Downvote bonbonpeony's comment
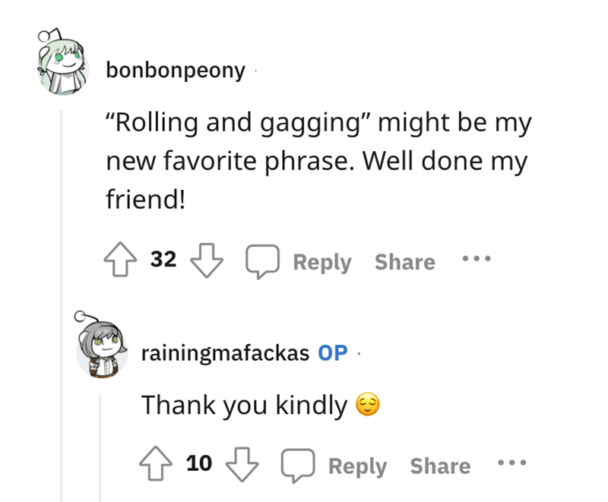608x502 pixels. tap(205, 262)
